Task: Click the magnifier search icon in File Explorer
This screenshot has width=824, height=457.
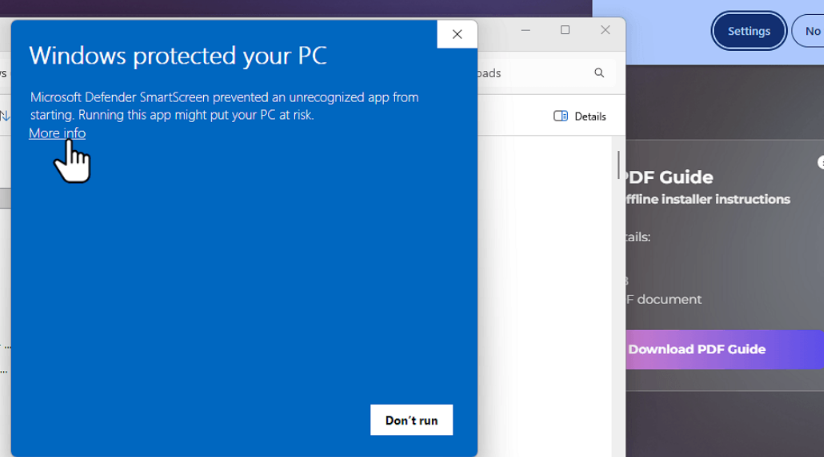Action: point(599,73)
